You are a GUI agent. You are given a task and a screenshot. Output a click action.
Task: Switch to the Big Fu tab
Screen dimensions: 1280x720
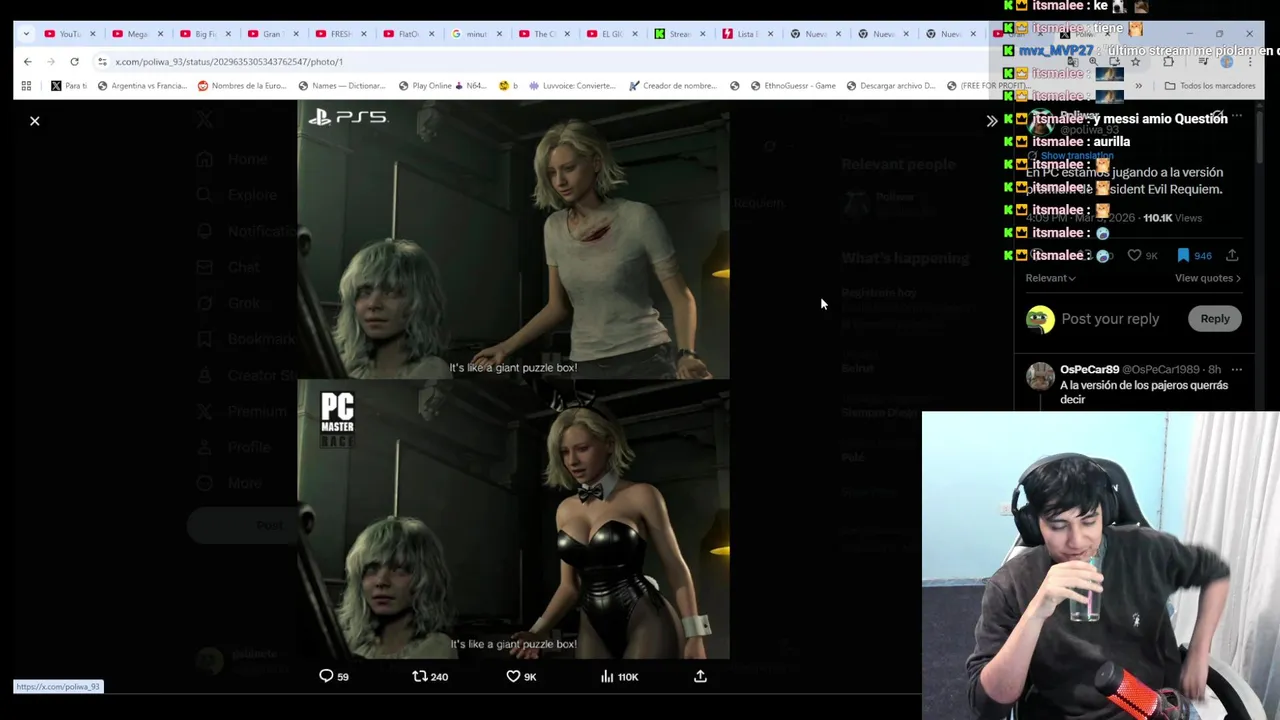coord(205,34)
